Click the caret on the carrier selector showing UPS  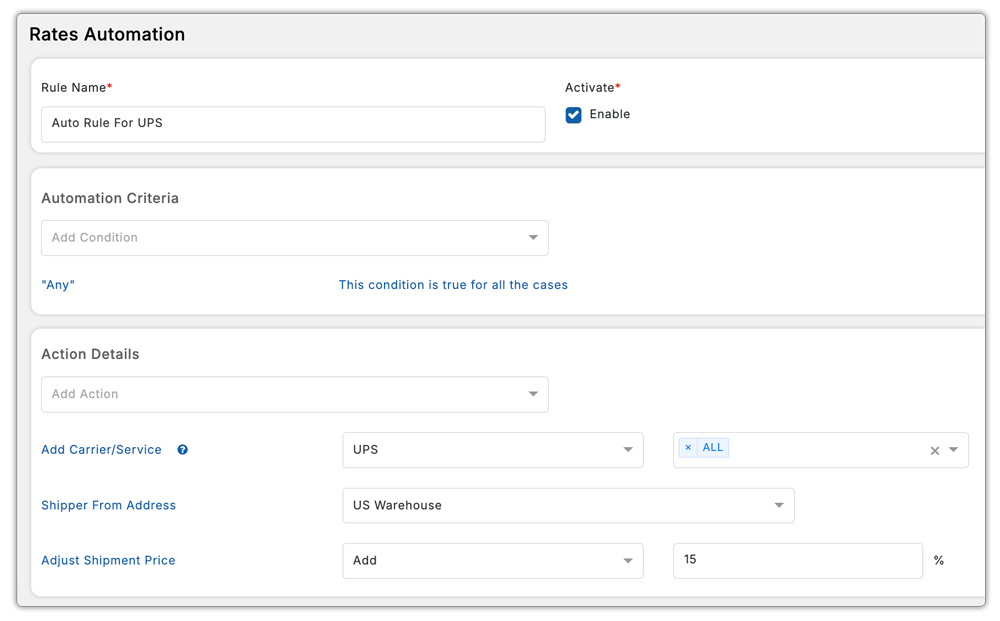pyautogui.click(x=629, y=450)
